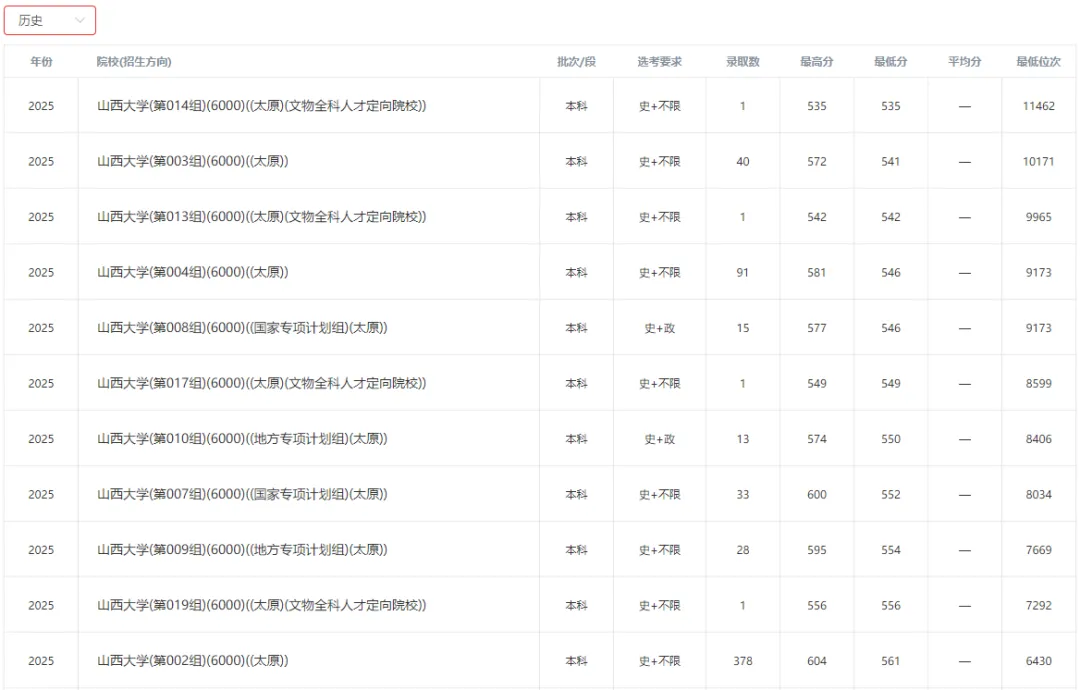The width and height of the screenshot is (1080, 690).
Task: Click highest score 577 in 第008组 row
Action: pos(817,328)
